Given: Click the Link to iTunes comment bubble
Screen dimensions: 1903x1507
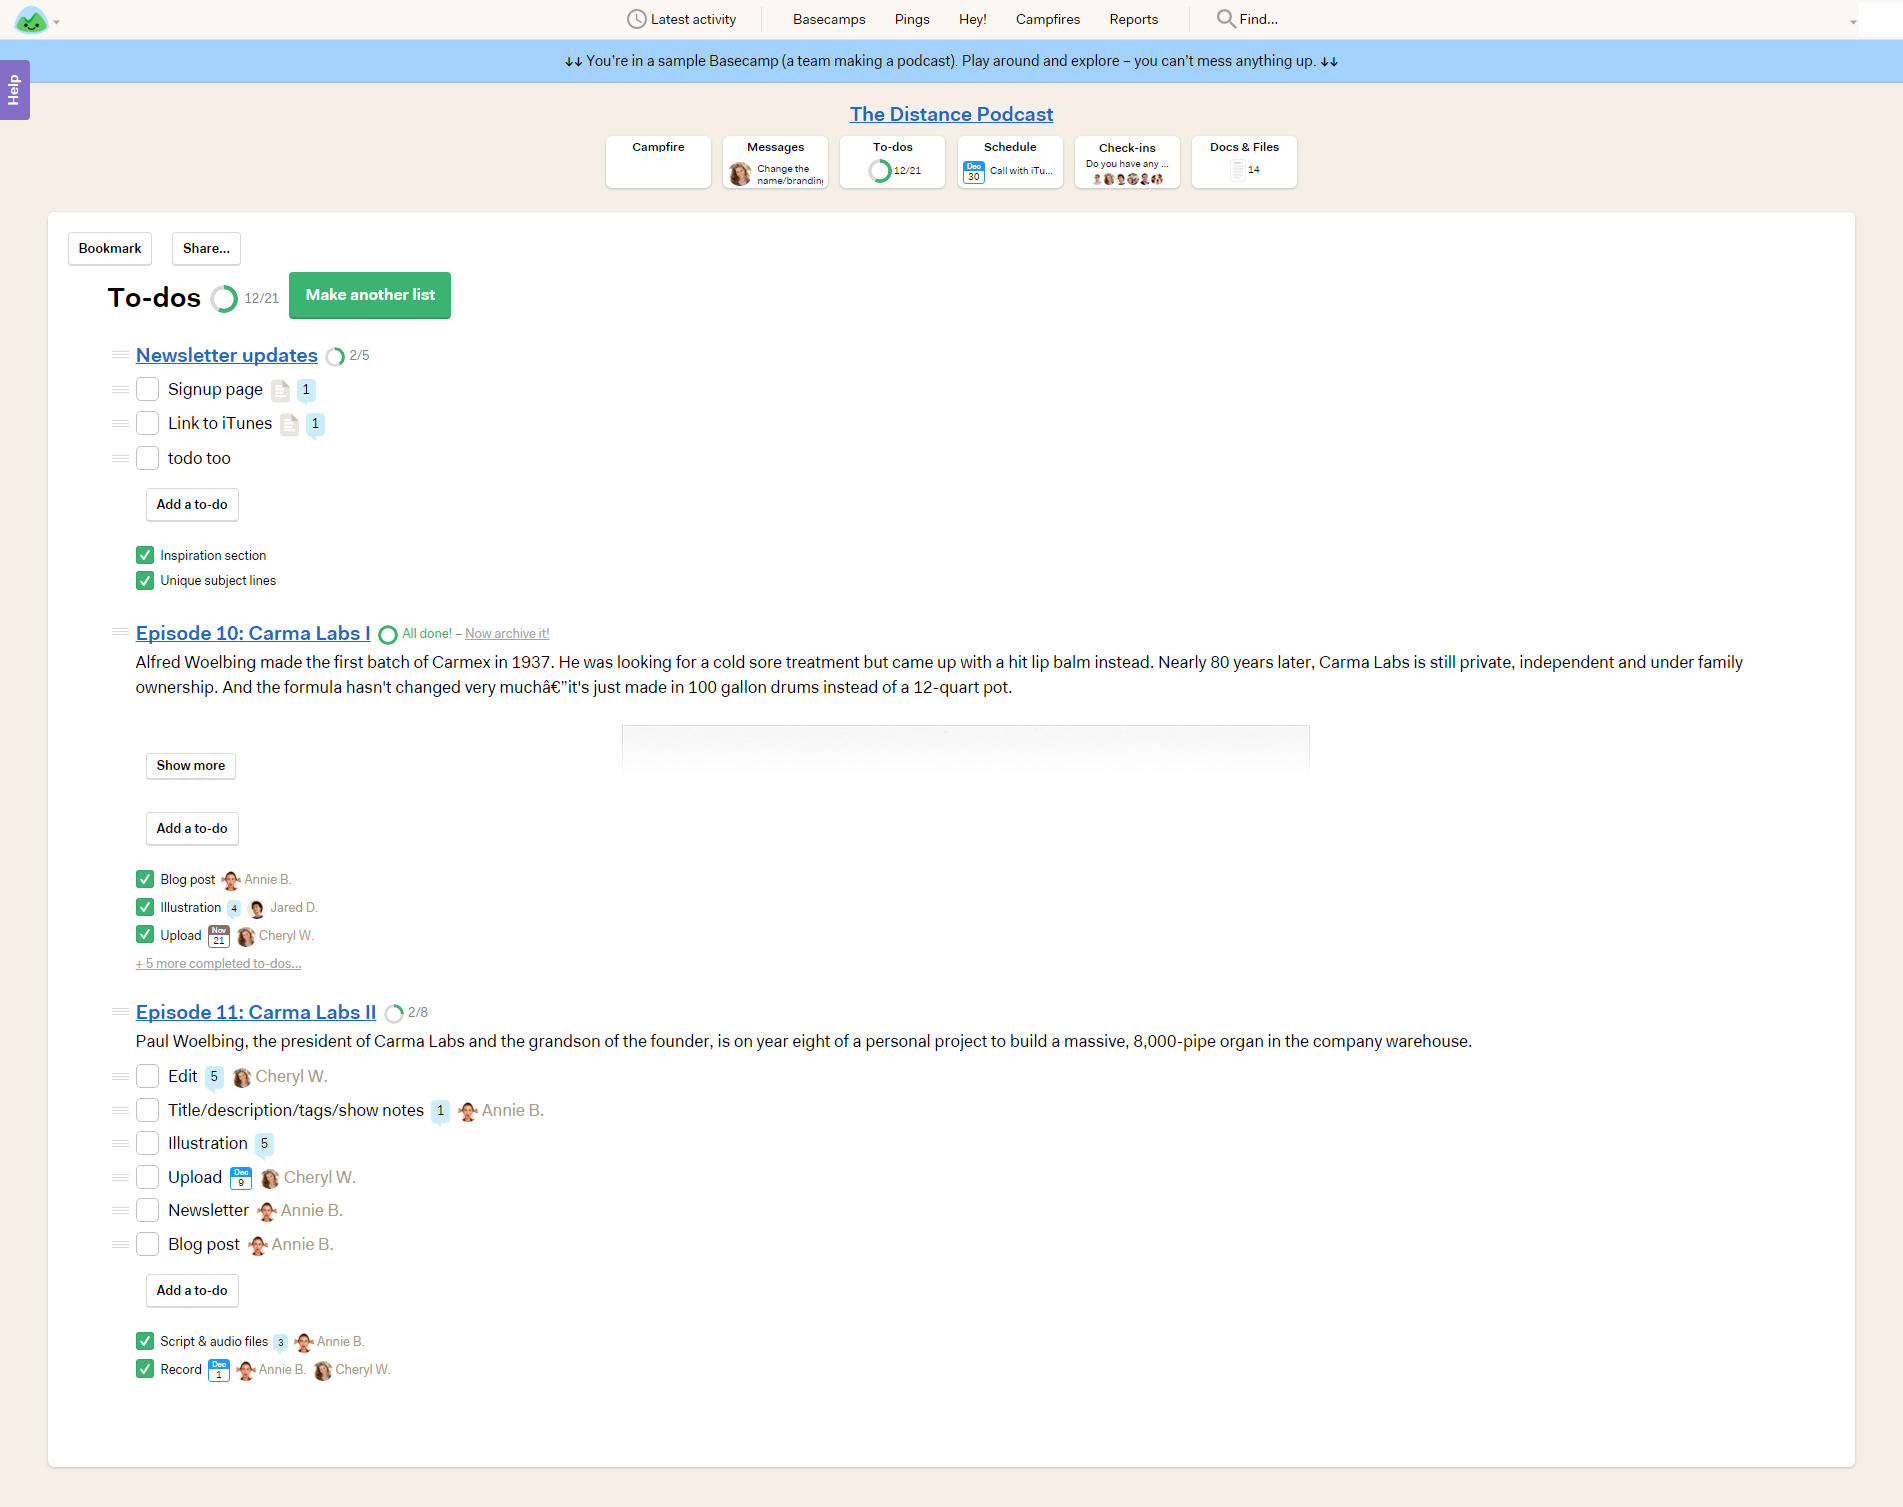Looking at the screenshot, I should tap(315, 424).
